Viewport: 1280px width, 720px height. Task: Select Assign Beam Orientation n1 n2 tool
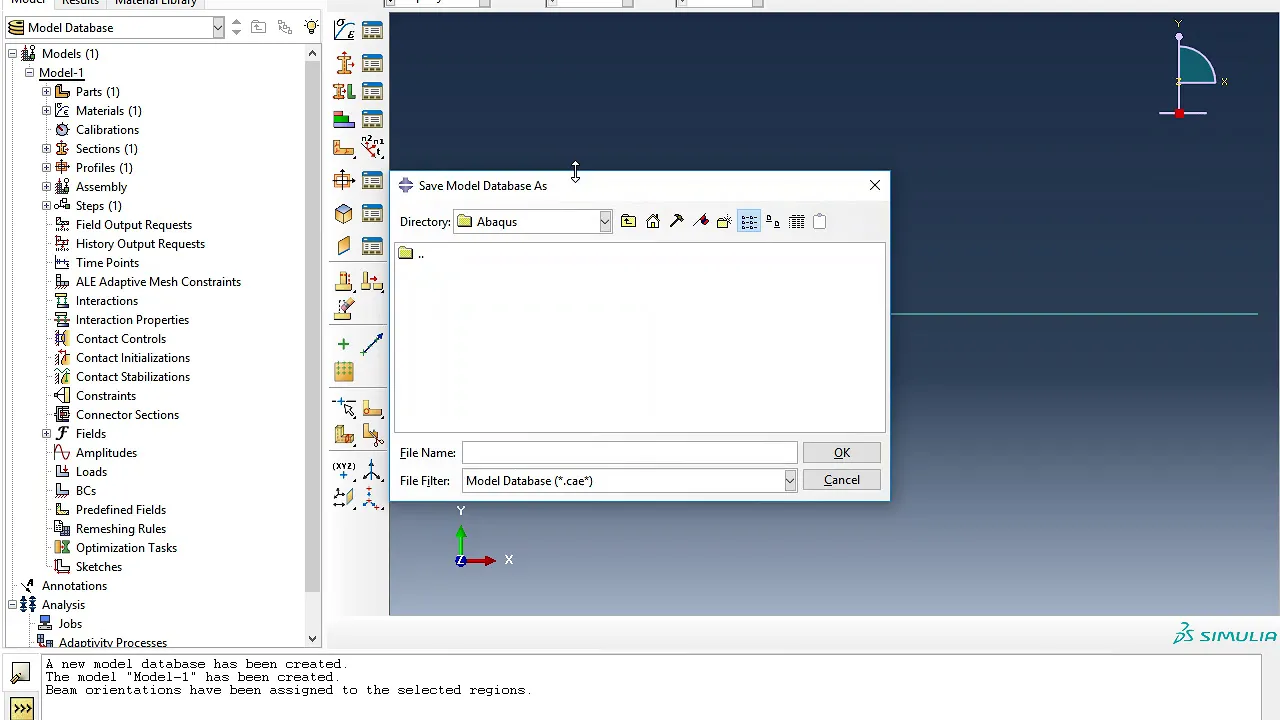click(x=372, y=148)
